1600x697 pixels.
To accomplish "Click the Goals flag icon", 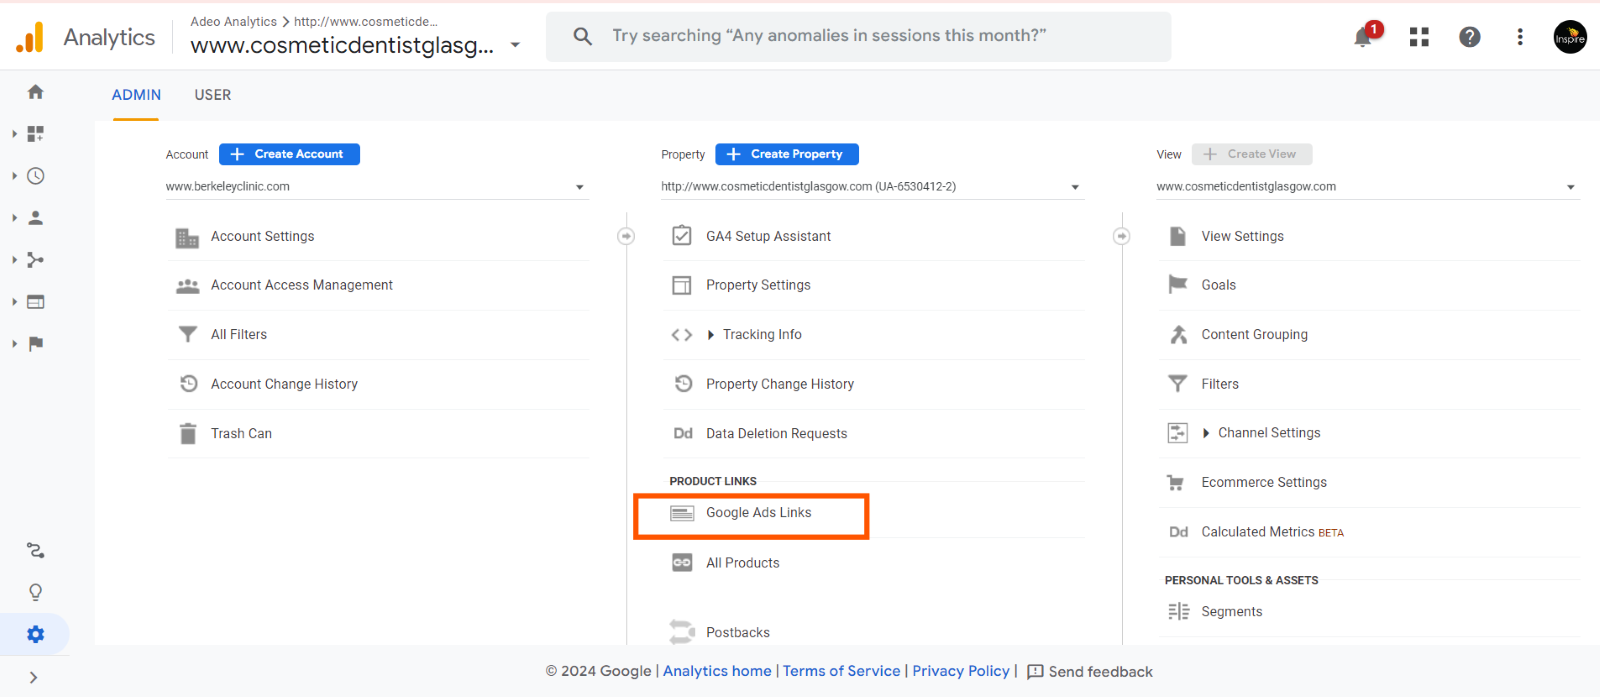I will pyautogui.click(x=1178, y=285).
